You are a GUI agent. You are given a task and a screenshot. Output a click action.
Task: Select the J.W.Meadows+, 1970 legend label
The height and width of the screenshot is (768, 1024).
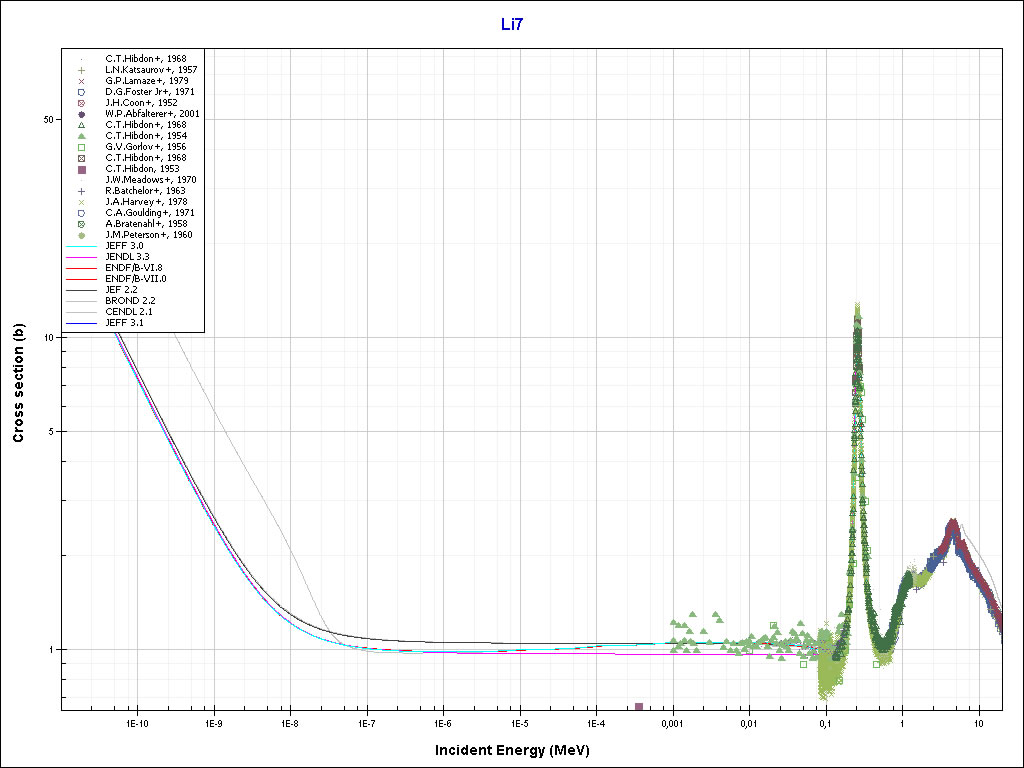(x=150, y=180)
